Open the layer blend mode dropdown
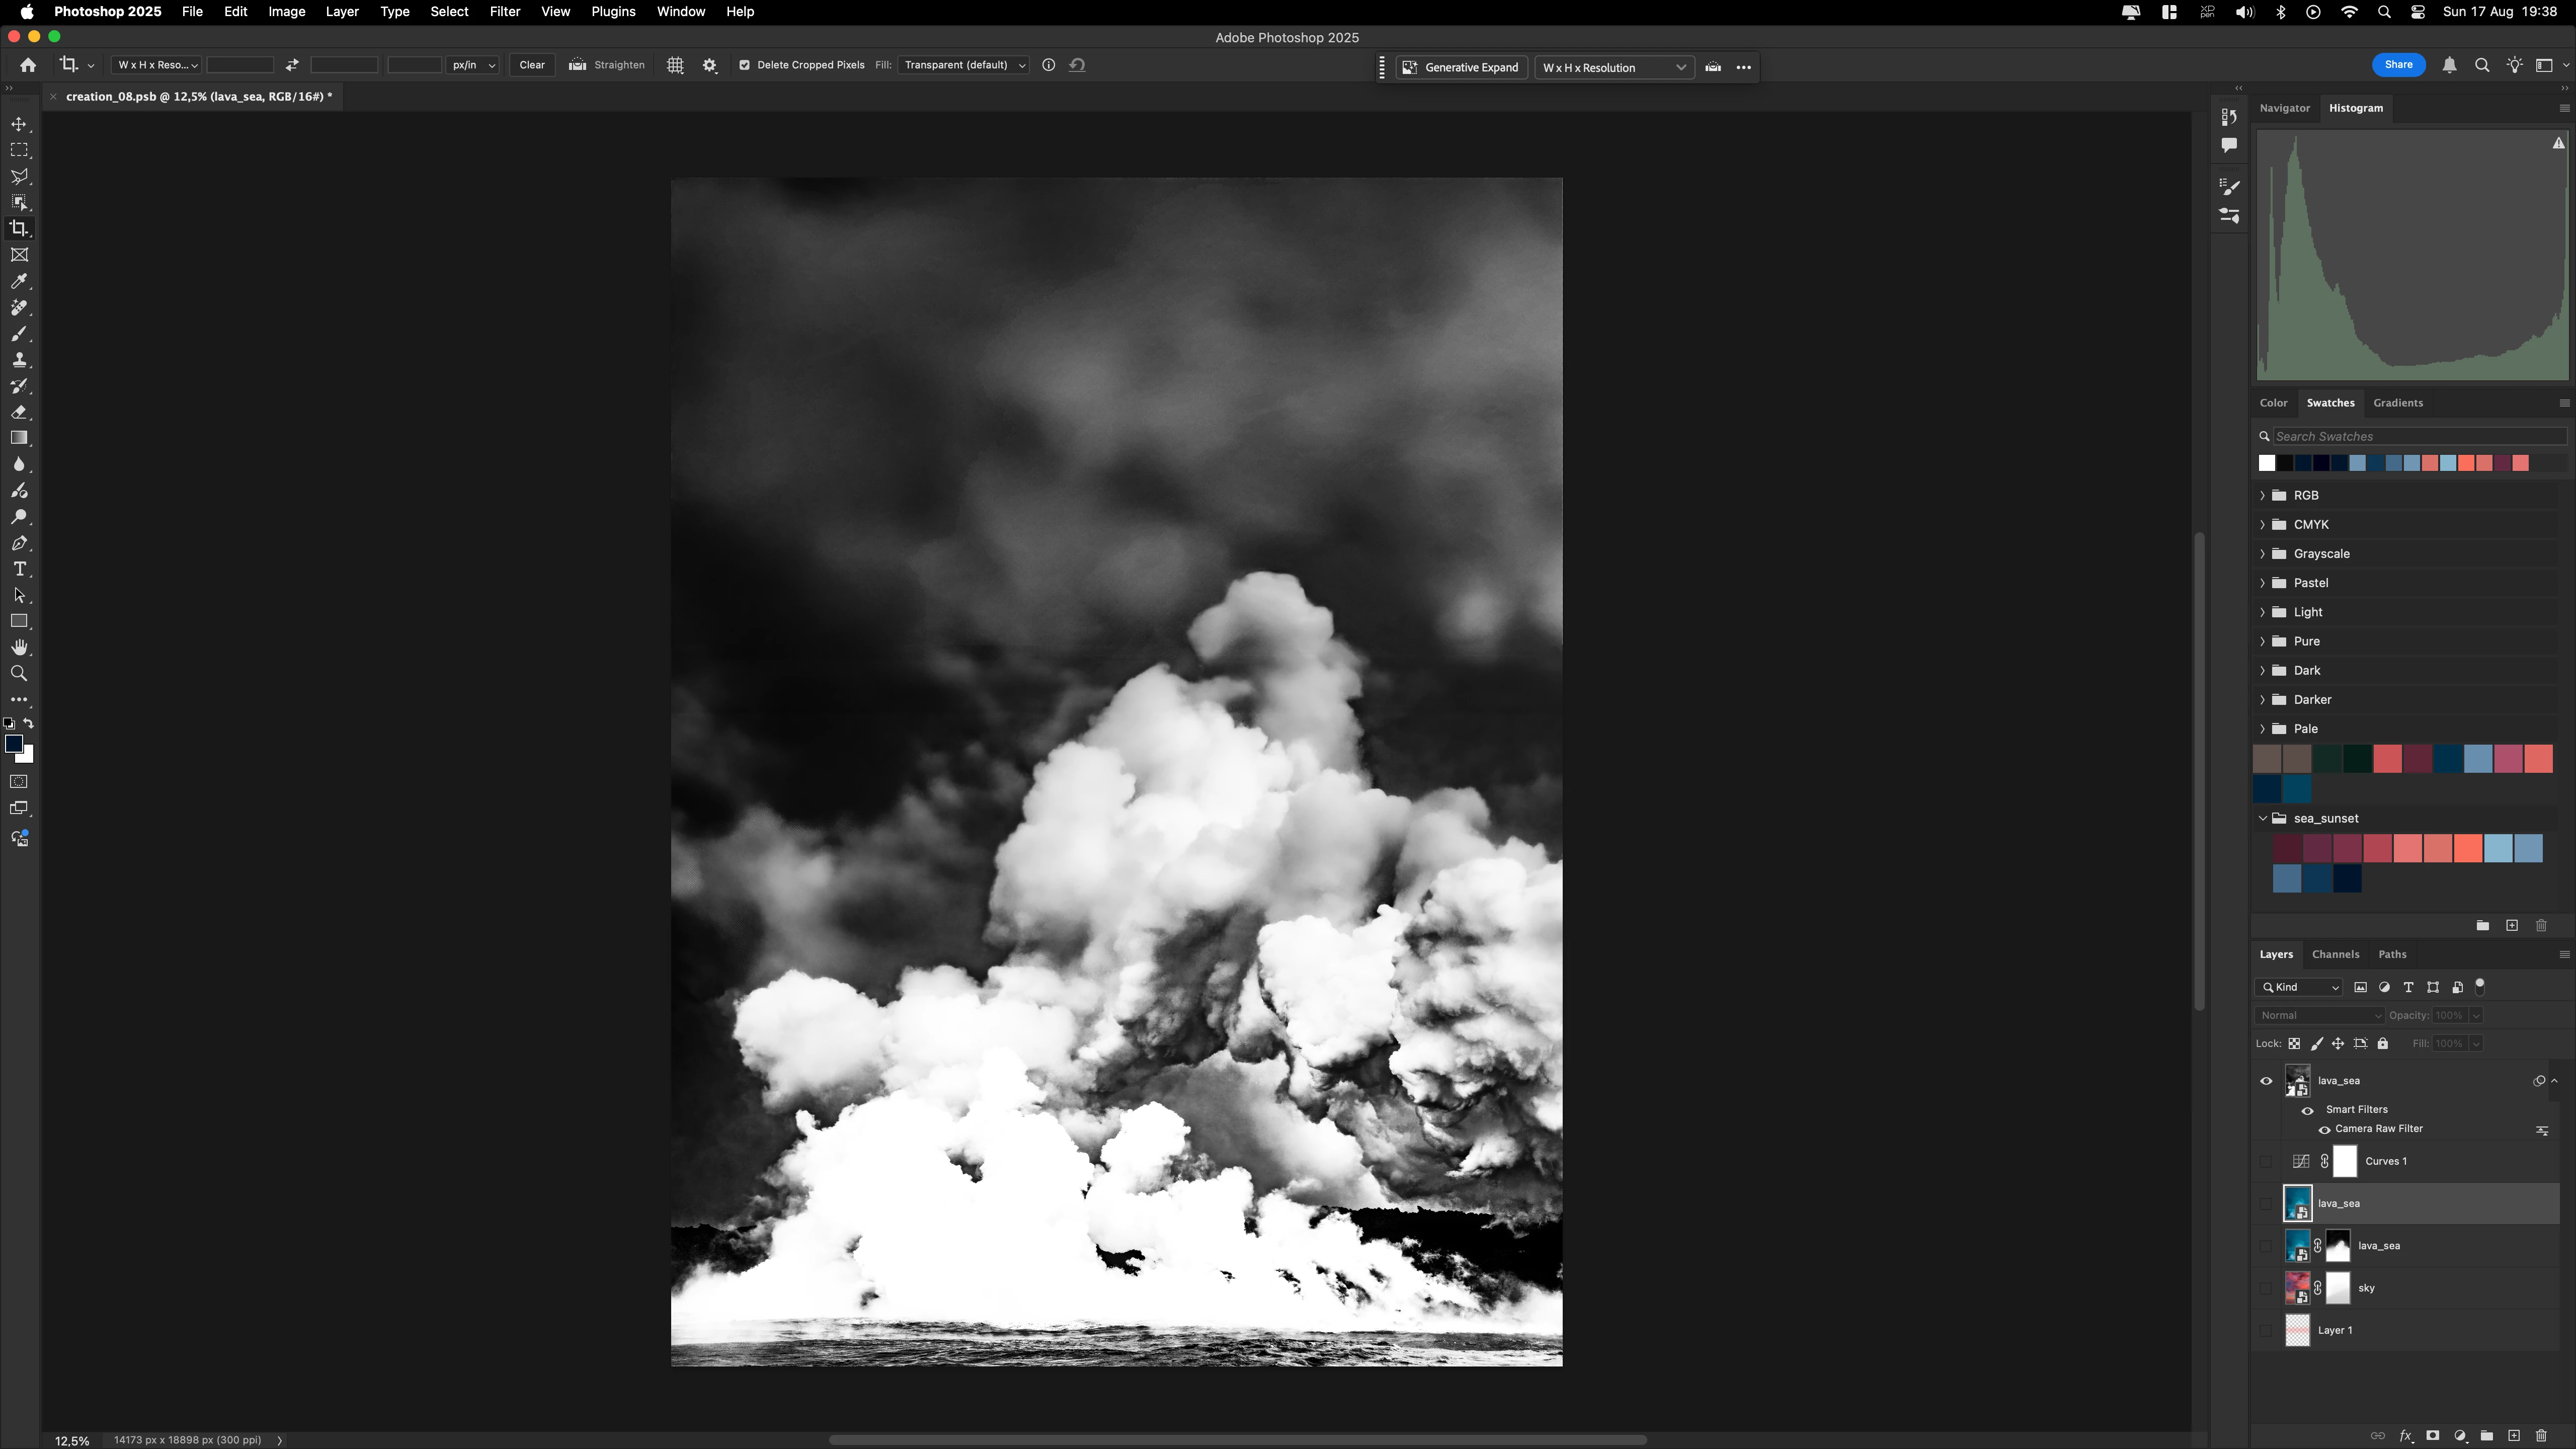 tap(2319, 1015)
